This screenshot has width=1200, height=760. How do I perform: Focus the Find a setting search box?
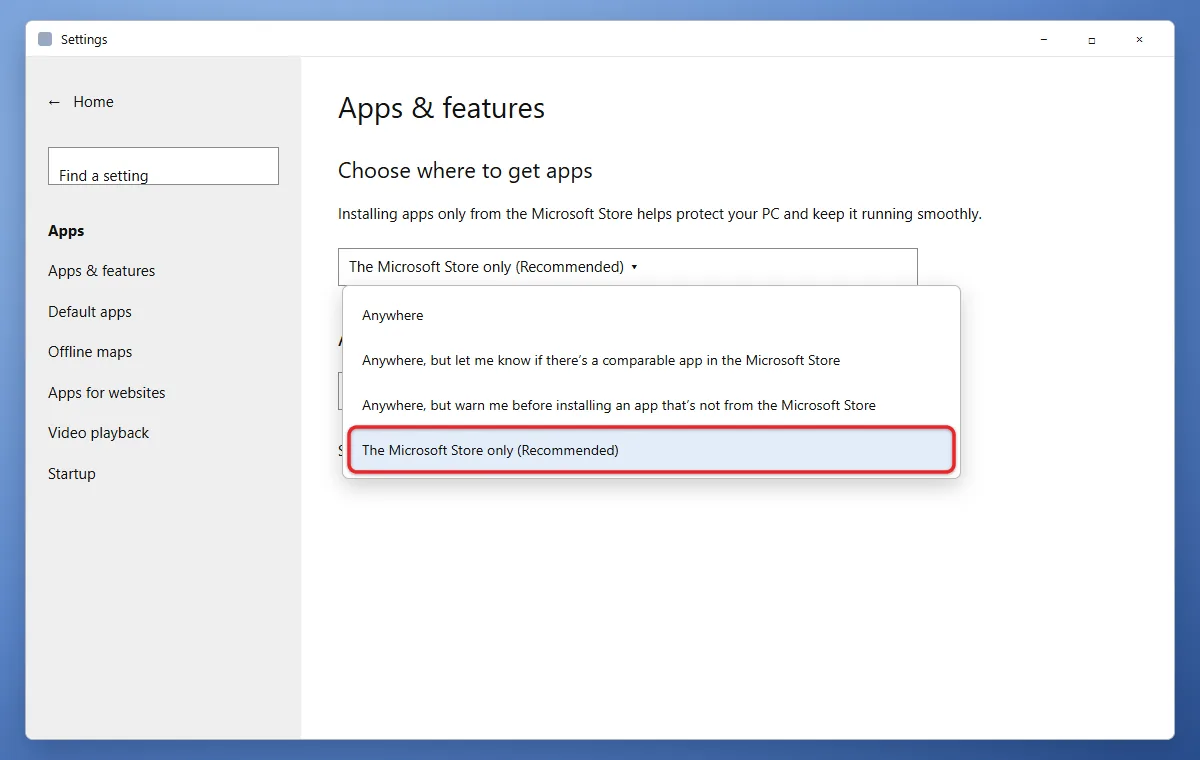[163, 166]
